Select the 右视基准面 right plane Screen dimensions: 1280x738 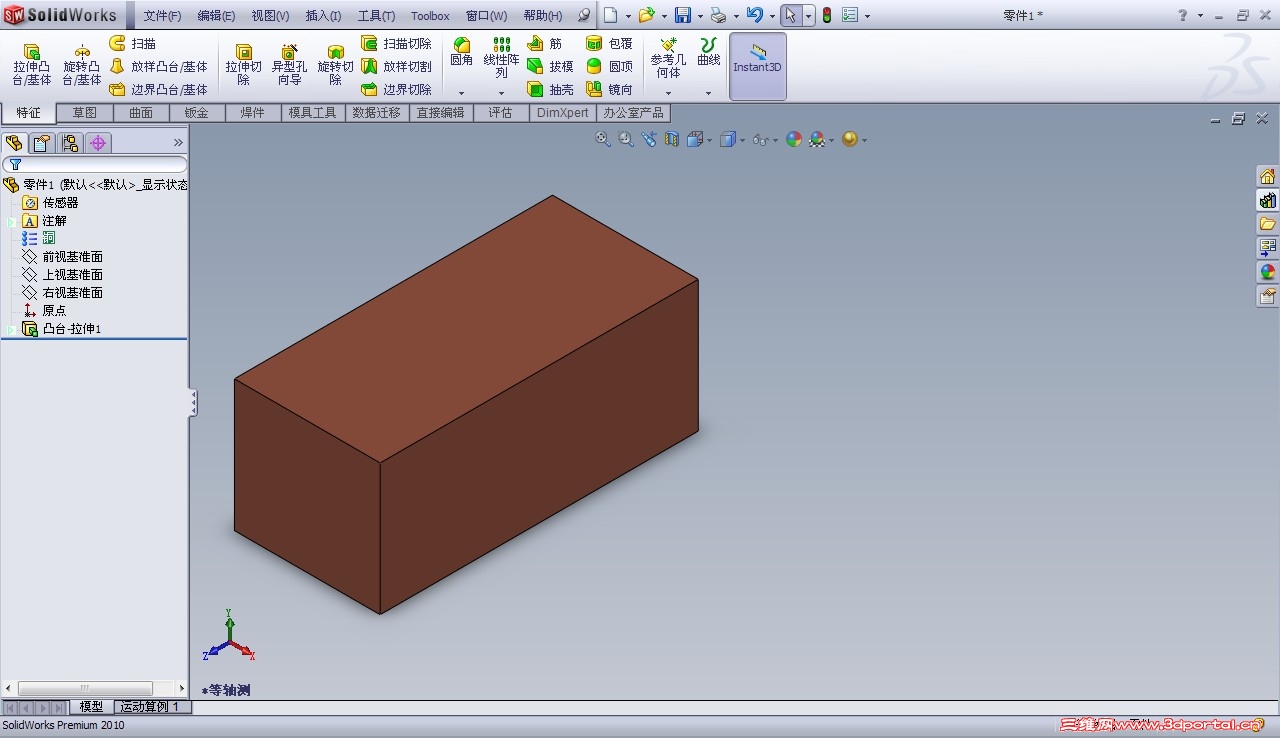(x=62, y=293)
